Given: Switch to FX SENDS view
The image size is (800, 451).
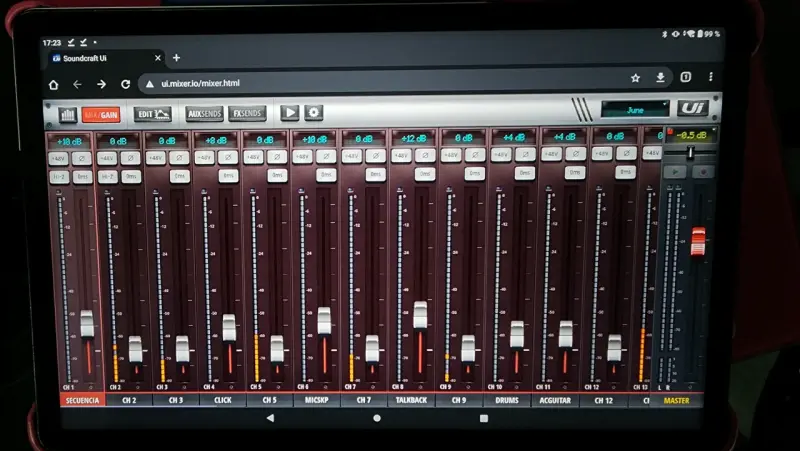Looking at the screenshot, I should pyautogui.click(x=247, y=113).
